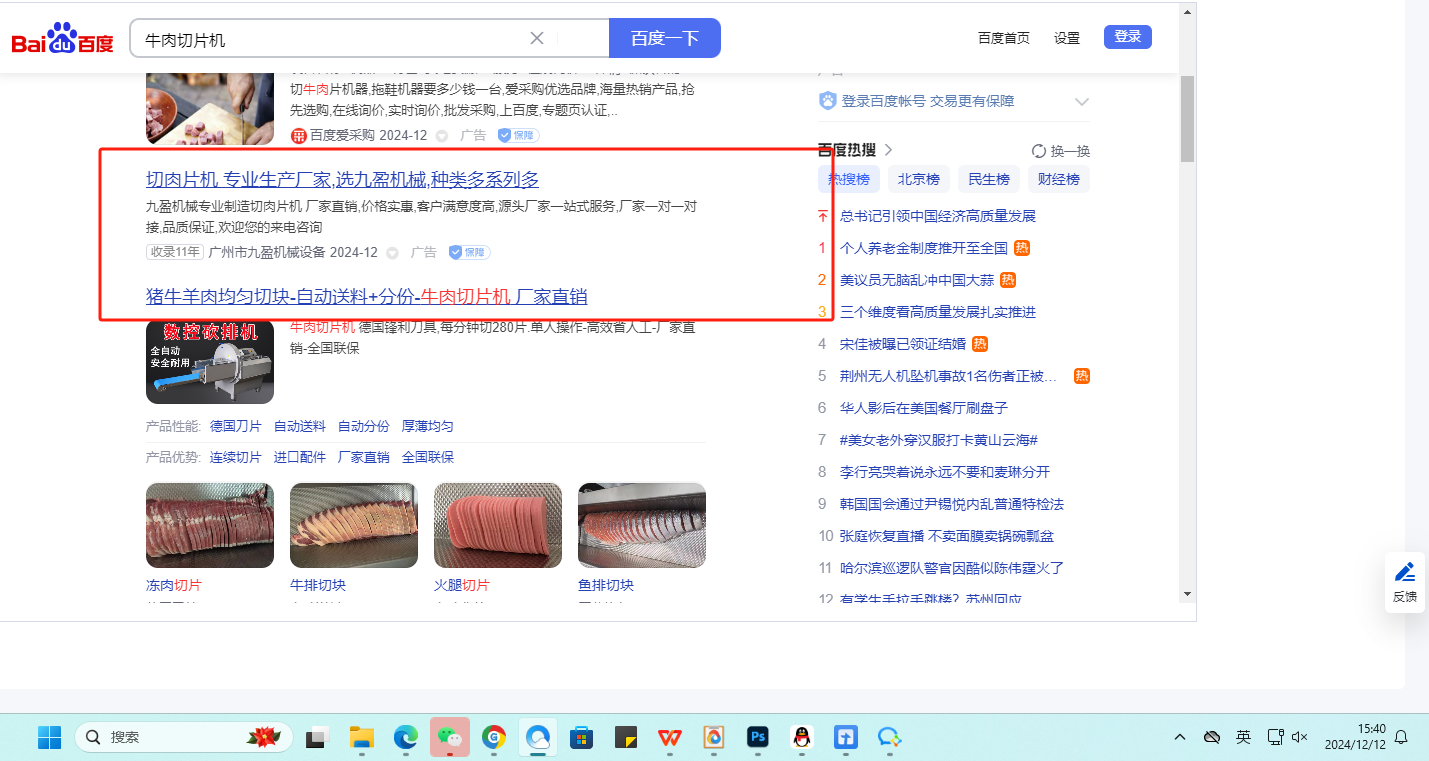The image size is (1429, 761).
Task: Click the 自动送料 product feature link
Action: (x=300, y=426)
